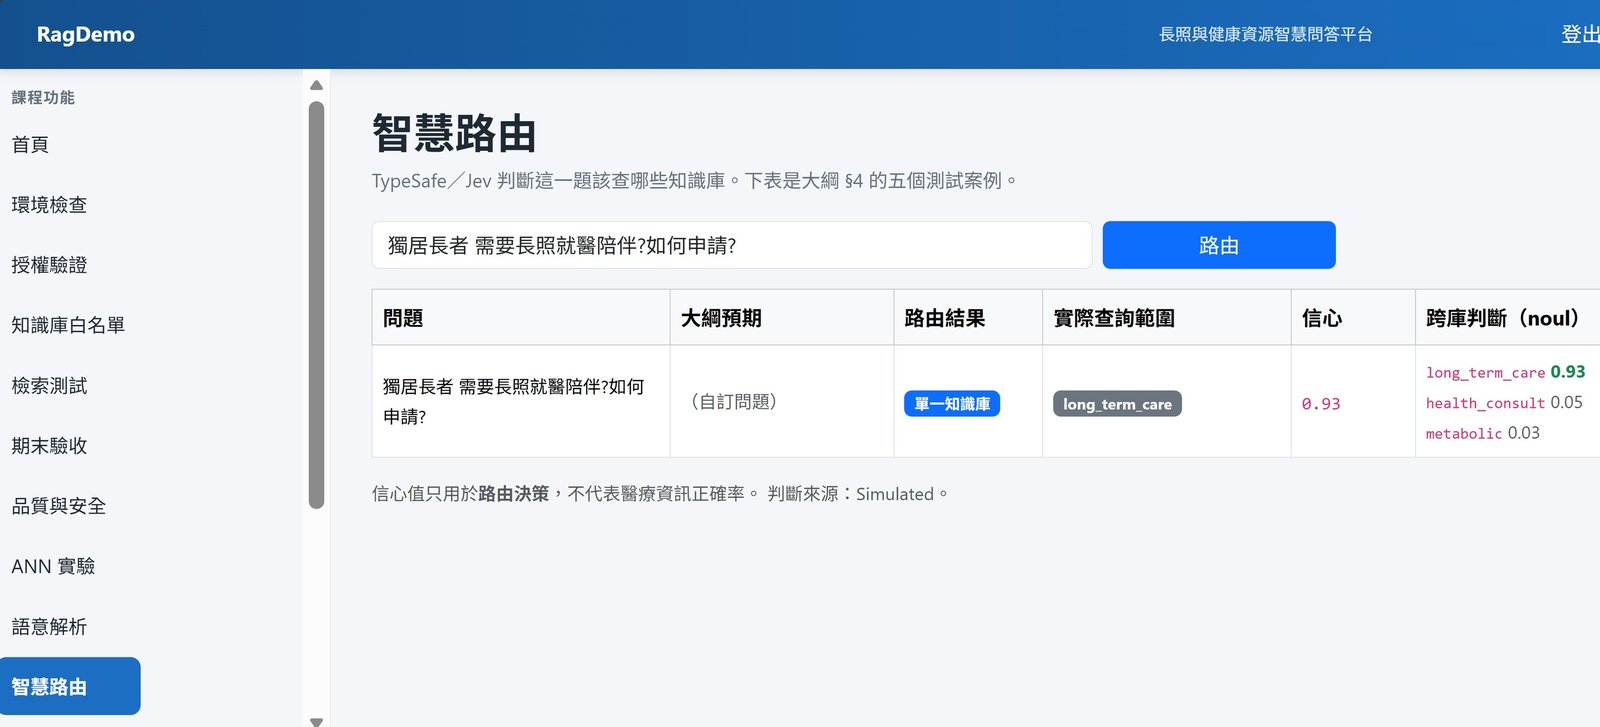Image resolution: width=1600 pixels, height=727 pixels.
Task: Click the sidebar vertical scrollbar thumb
Action: coord(316,305)
